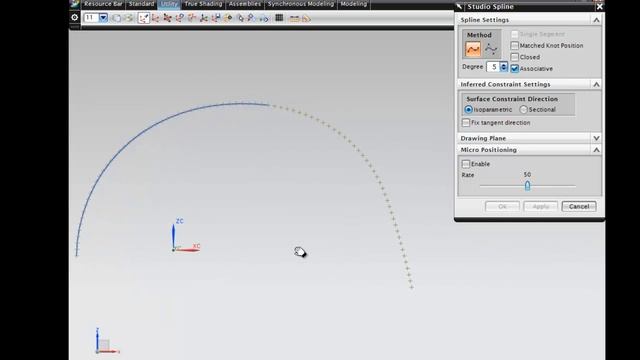Collapse Inferred Constraint Settings section
Screen dimensions: 640x360
(596, 84)
